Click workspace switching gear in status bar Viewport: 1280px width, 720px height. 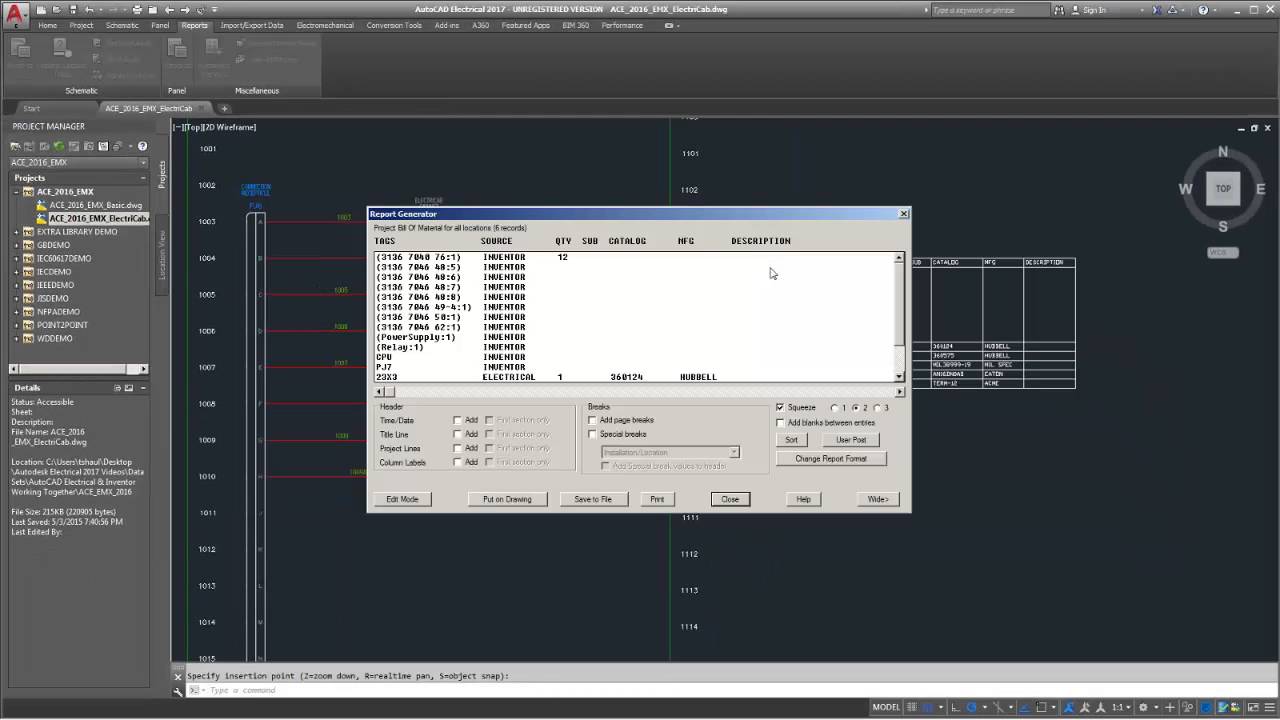click(x=1145, y=707)
